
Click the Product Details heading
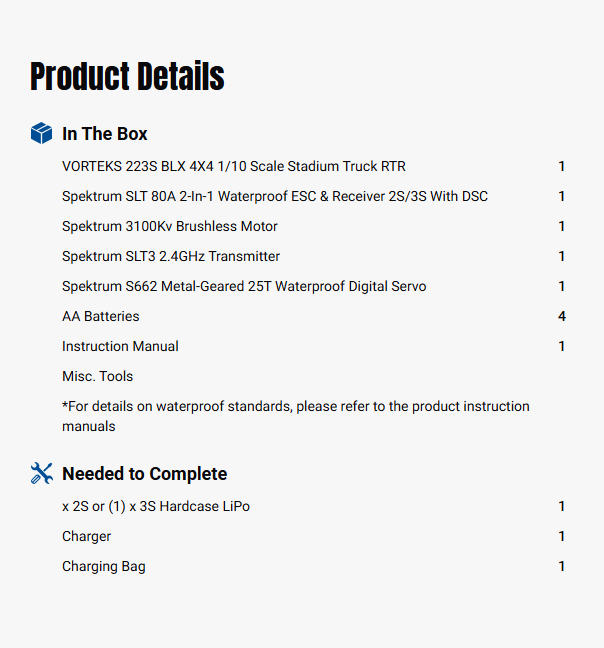tap(127, 77)
